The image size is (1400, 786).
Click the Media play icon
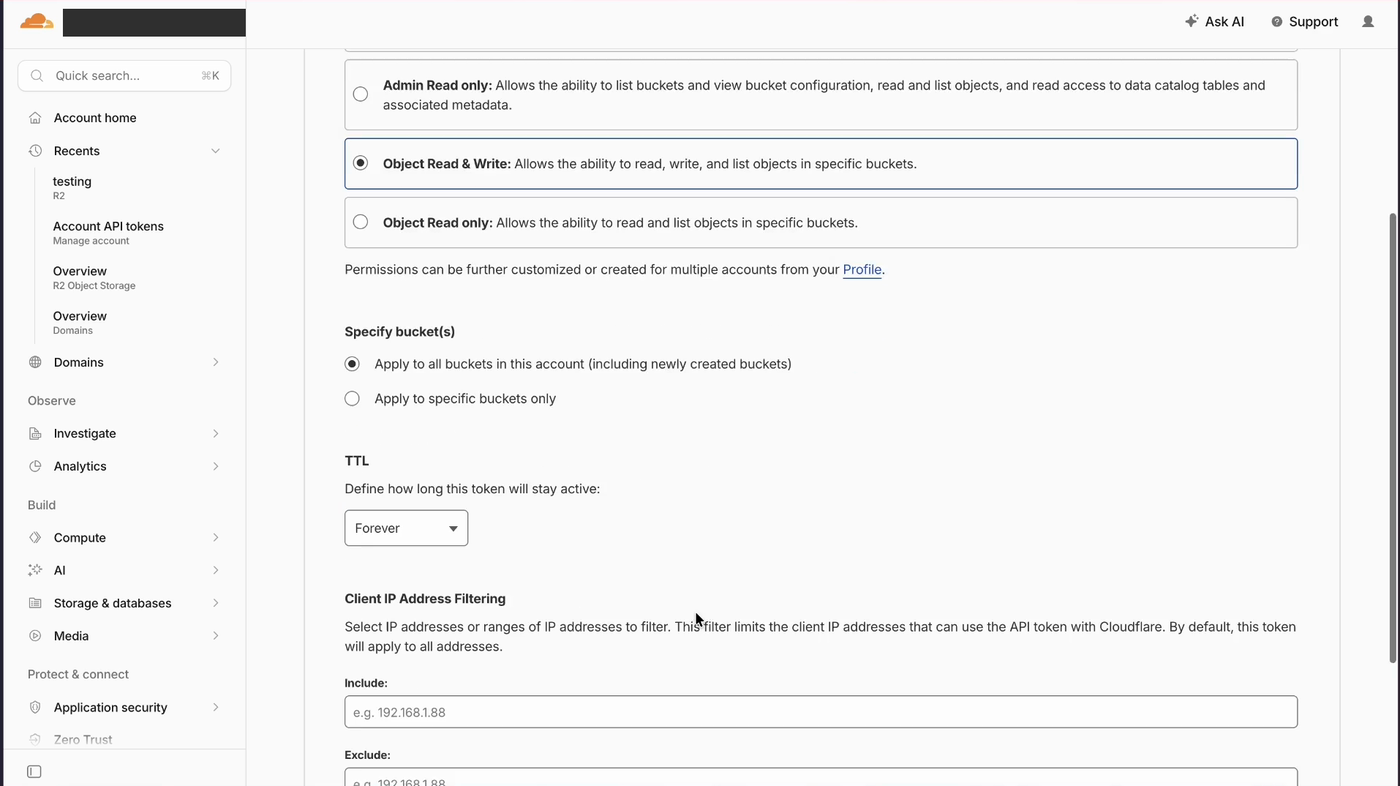click(x=35, y=636)
